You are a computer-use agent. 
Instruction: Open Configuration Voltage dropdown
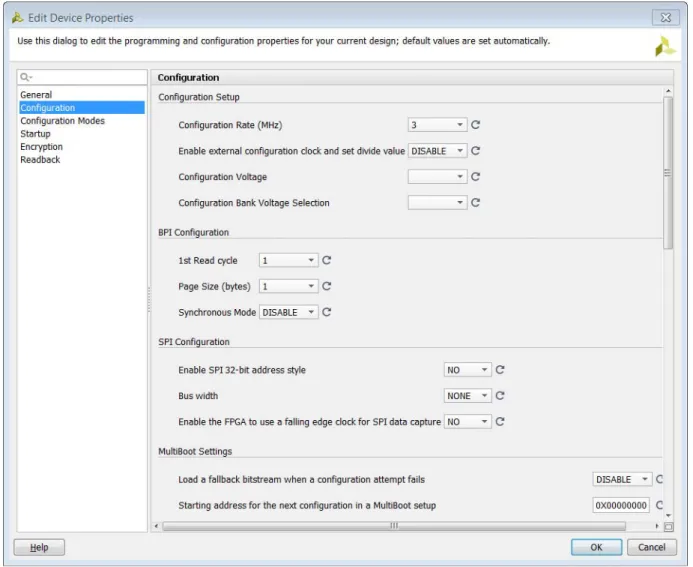click(437, 177)
